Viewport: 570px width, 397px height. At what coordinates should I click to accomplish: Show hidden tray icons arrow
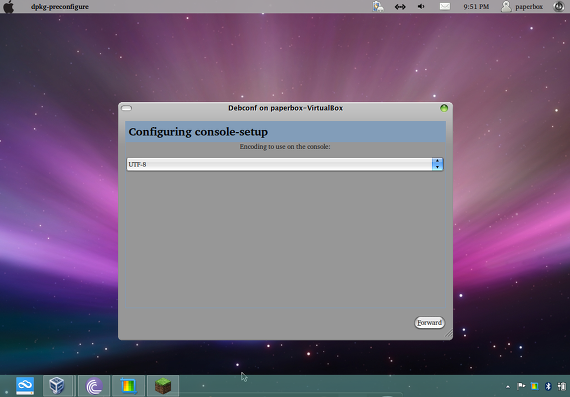click(x=508, y=386)
